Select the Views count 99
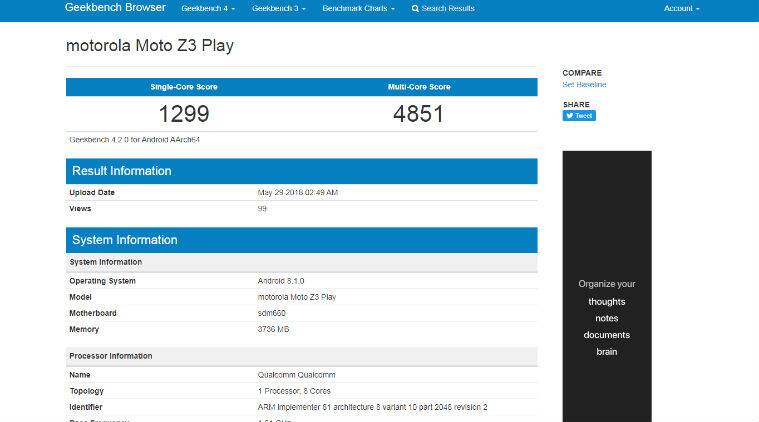 (262, 209)
